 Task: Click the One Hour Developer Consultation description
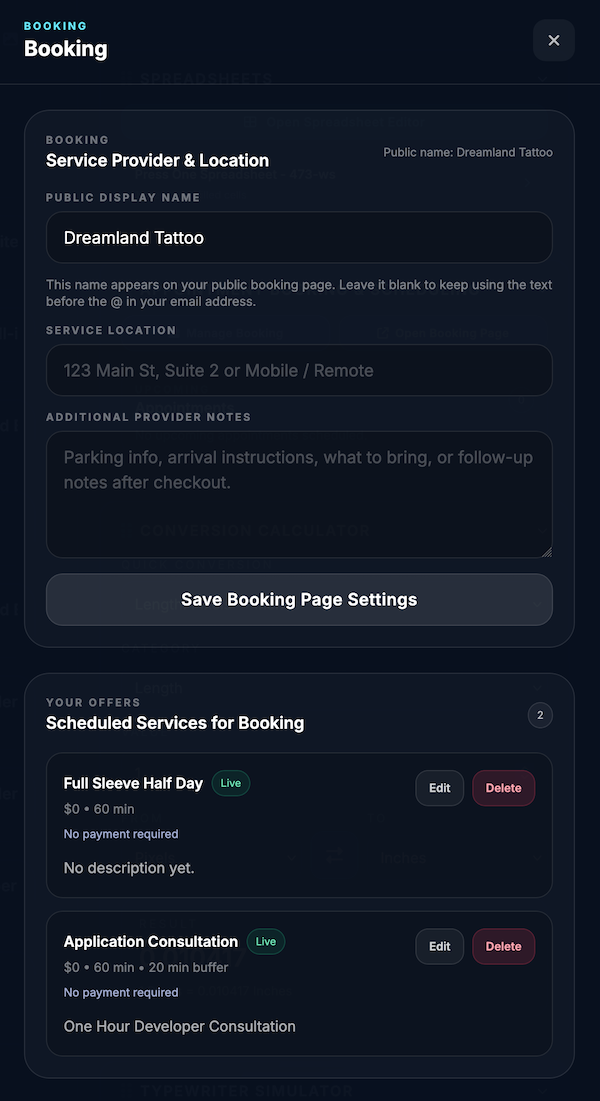(180, 1026)
